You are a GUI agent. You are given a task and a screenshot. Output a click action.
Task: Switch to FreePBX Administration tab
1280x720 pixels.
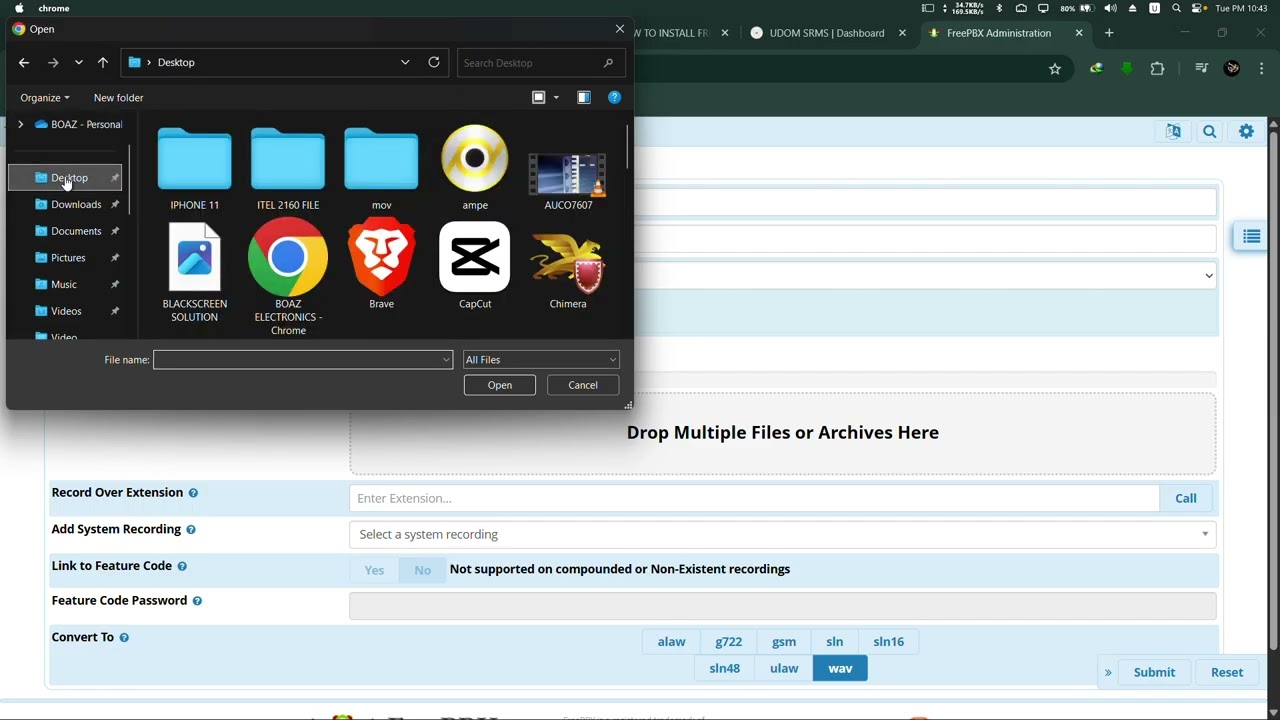pyautogui.click(x=1000, y=33)
